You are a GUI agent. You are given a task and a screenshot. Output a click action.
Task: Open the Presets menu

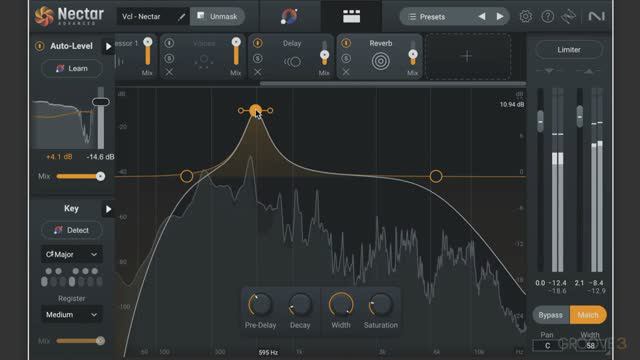[433, 17]
